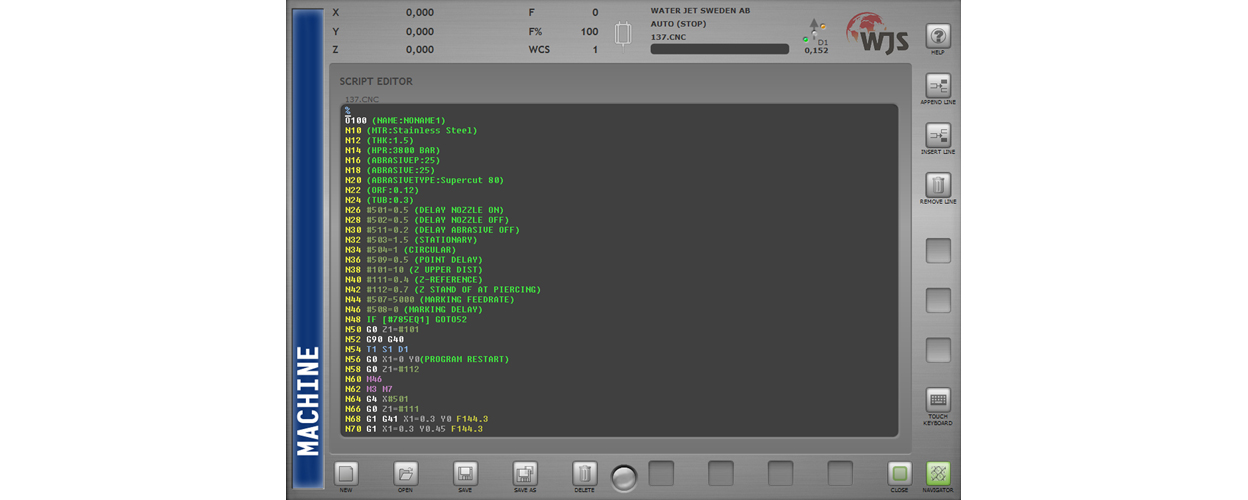The height and width of the screenshot is (500, 1248).
Task: Select line N66 G0 Z1=#111
Action: click(x=382, y=409)
